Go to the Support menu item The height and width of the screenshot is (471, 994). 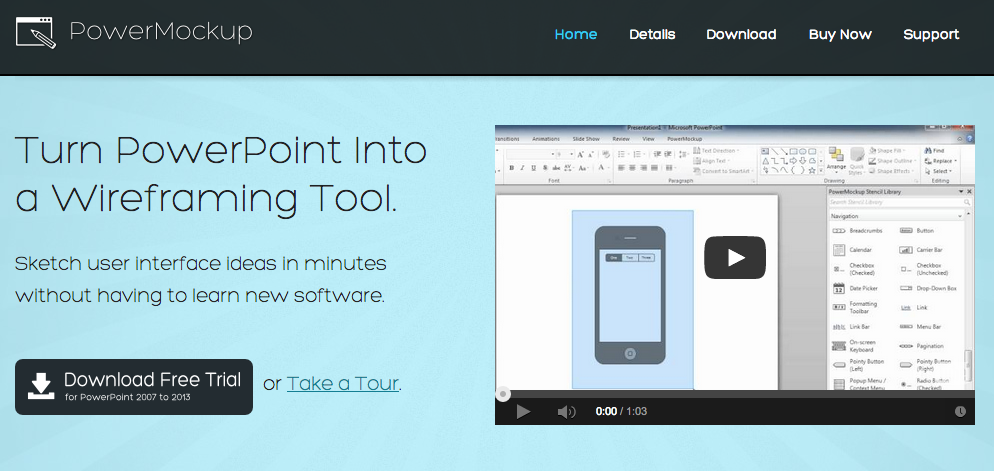[931, 34]
